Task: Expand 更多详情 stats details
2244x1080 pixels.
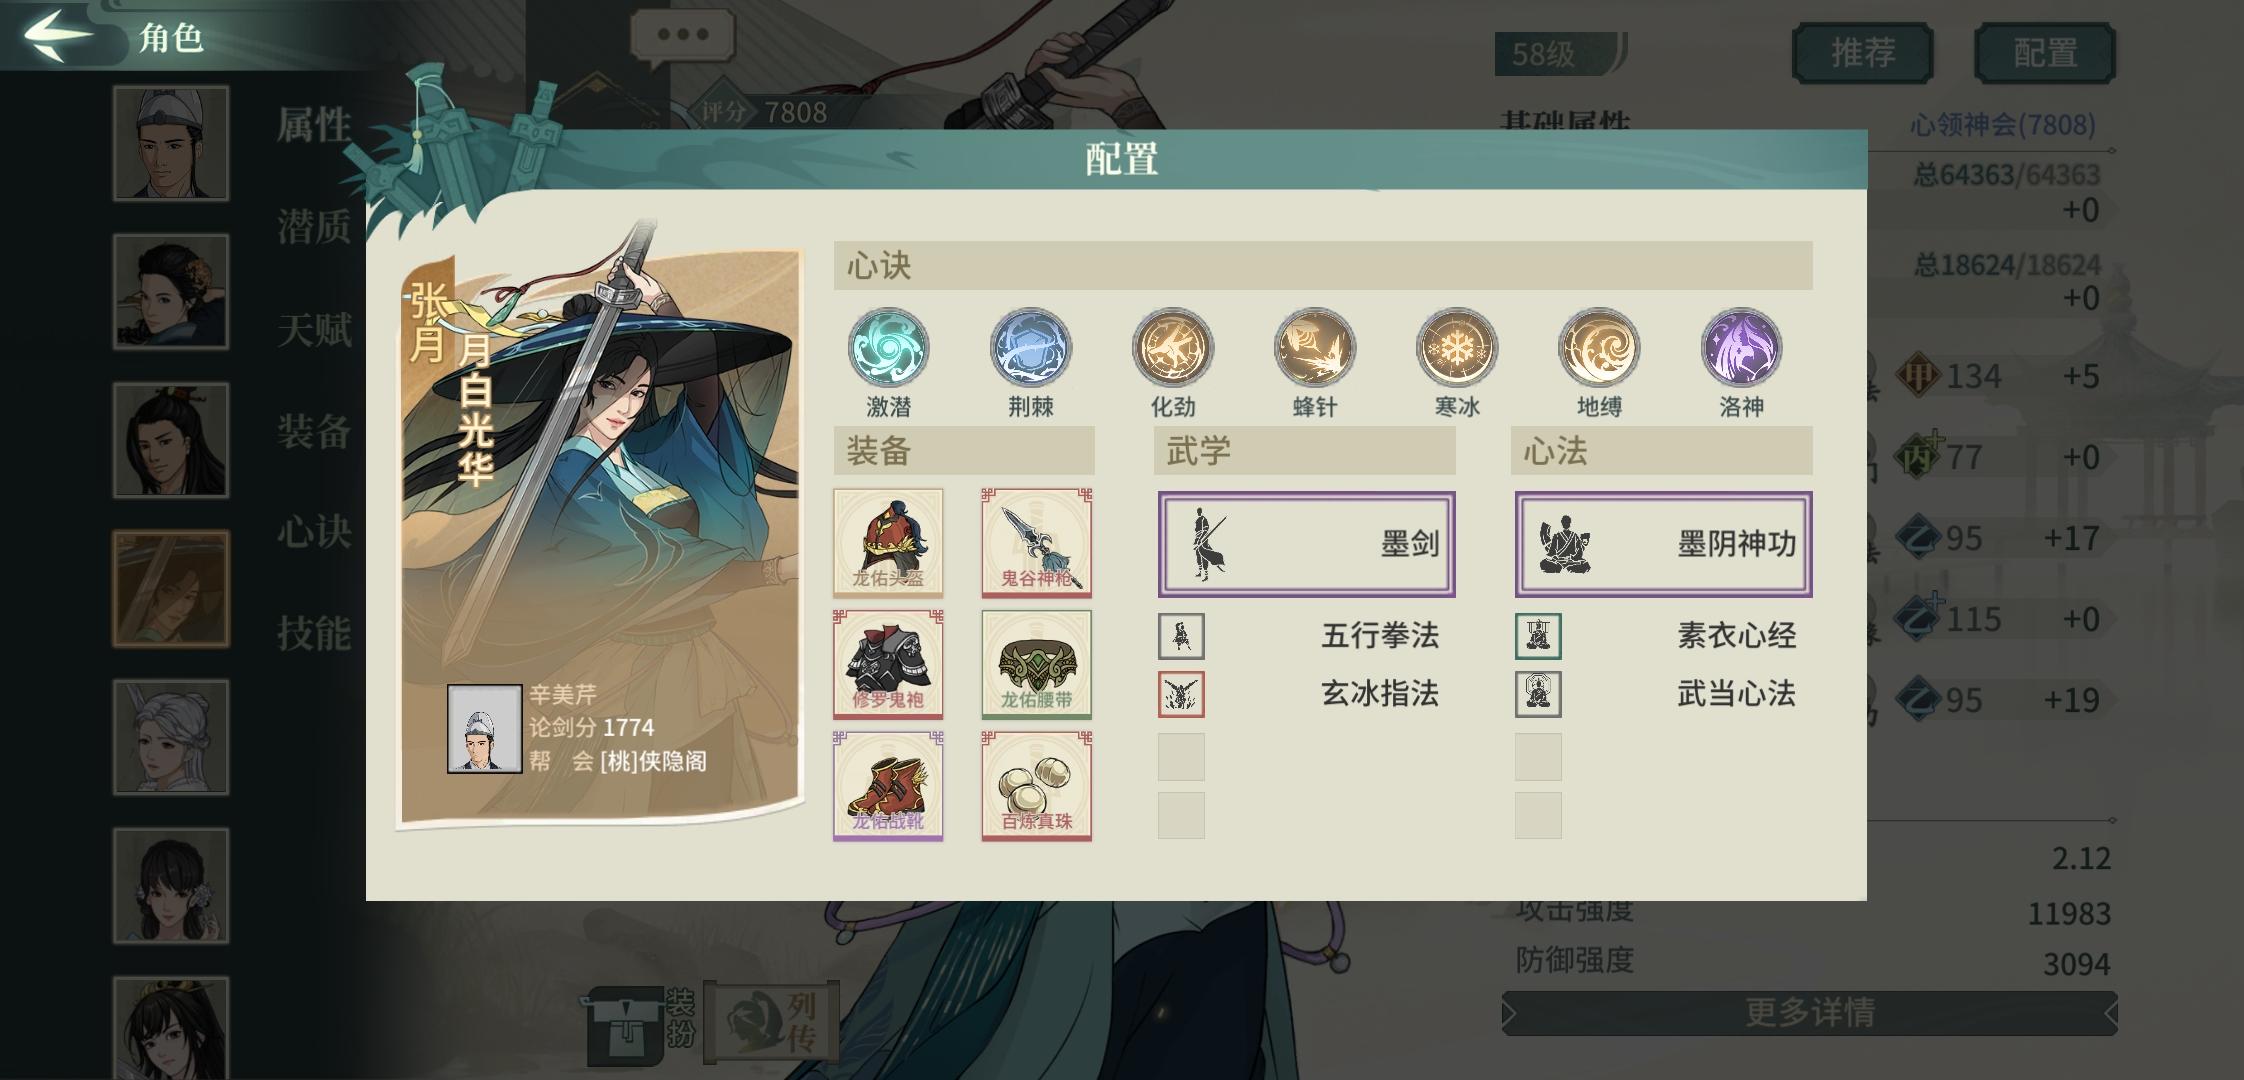Action: pos(1809,1013)
